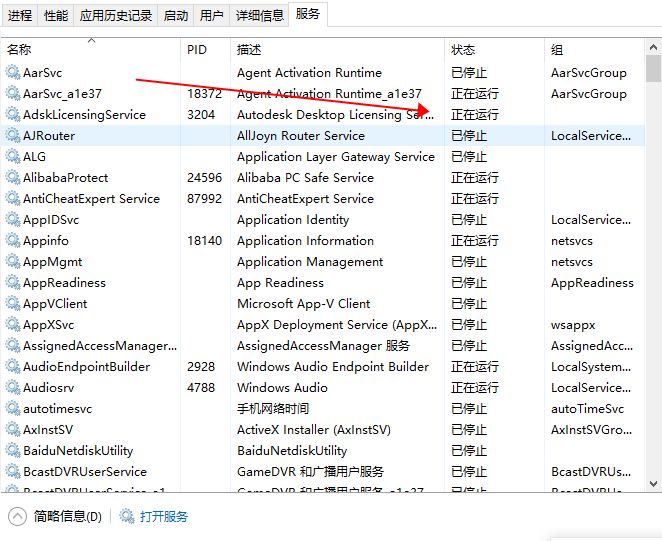Click the AppXSvc service gear icon

[12, 324]
